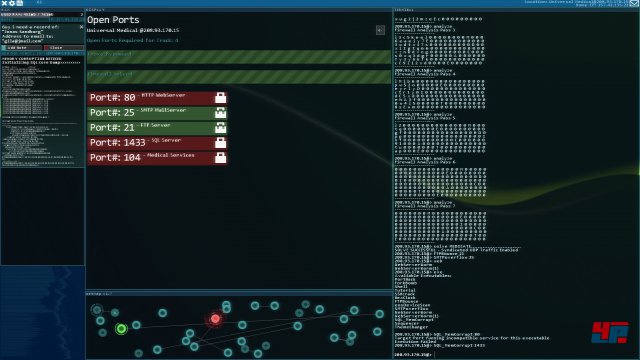Click the X exit icon in top bar

coord(4,3)
